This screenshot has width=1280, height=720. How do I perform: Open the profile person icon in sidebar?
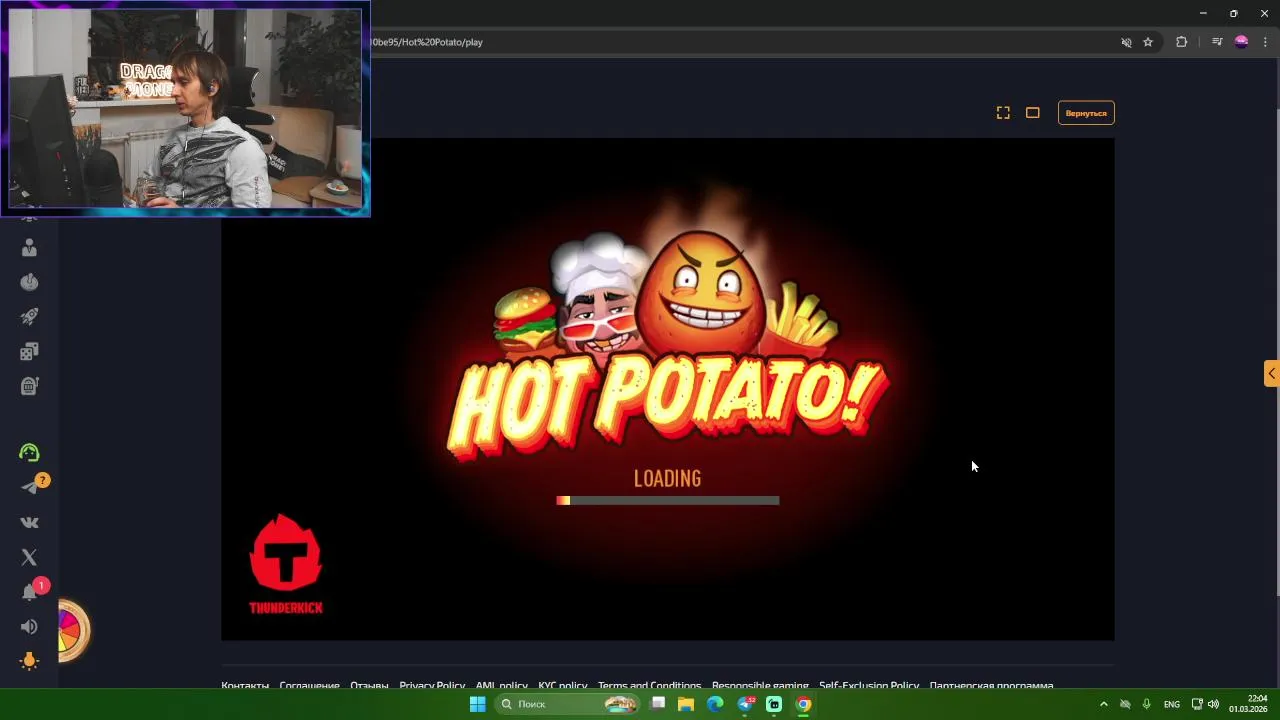pos(29,247)
